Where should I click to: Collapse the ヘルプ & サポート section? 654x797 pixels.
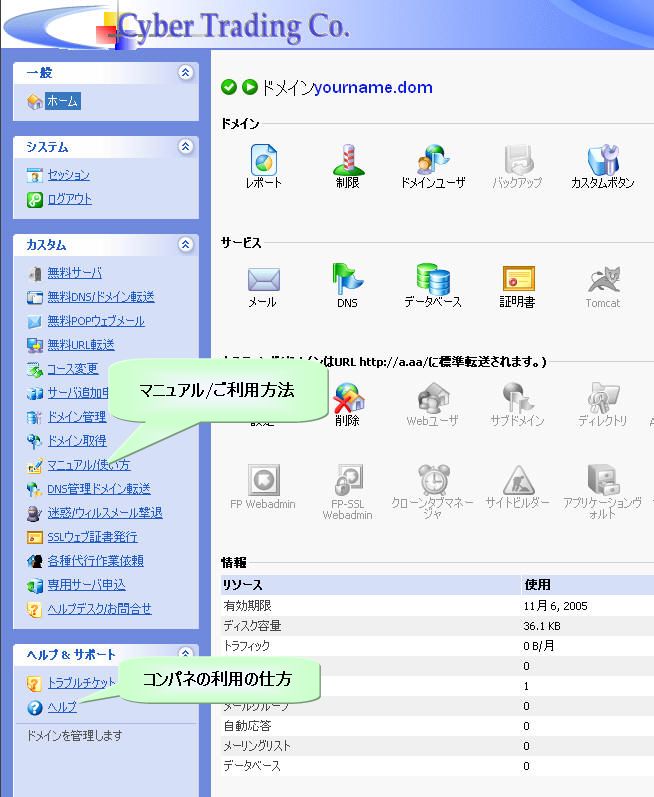[185, 655]
